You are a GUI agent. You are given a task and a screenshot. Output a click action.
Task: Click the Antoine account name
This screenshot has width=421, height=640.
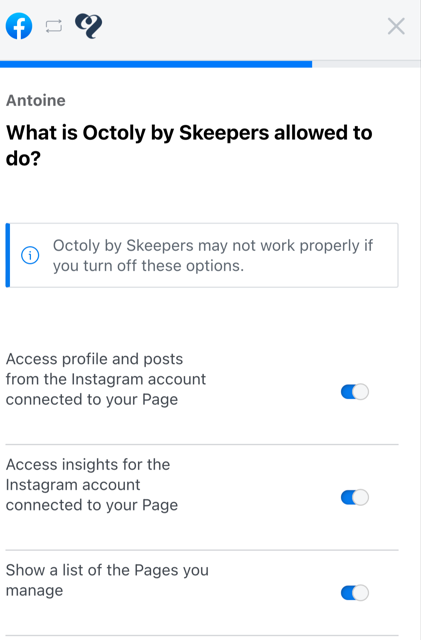pyautogui.click(x=36, y=100)
